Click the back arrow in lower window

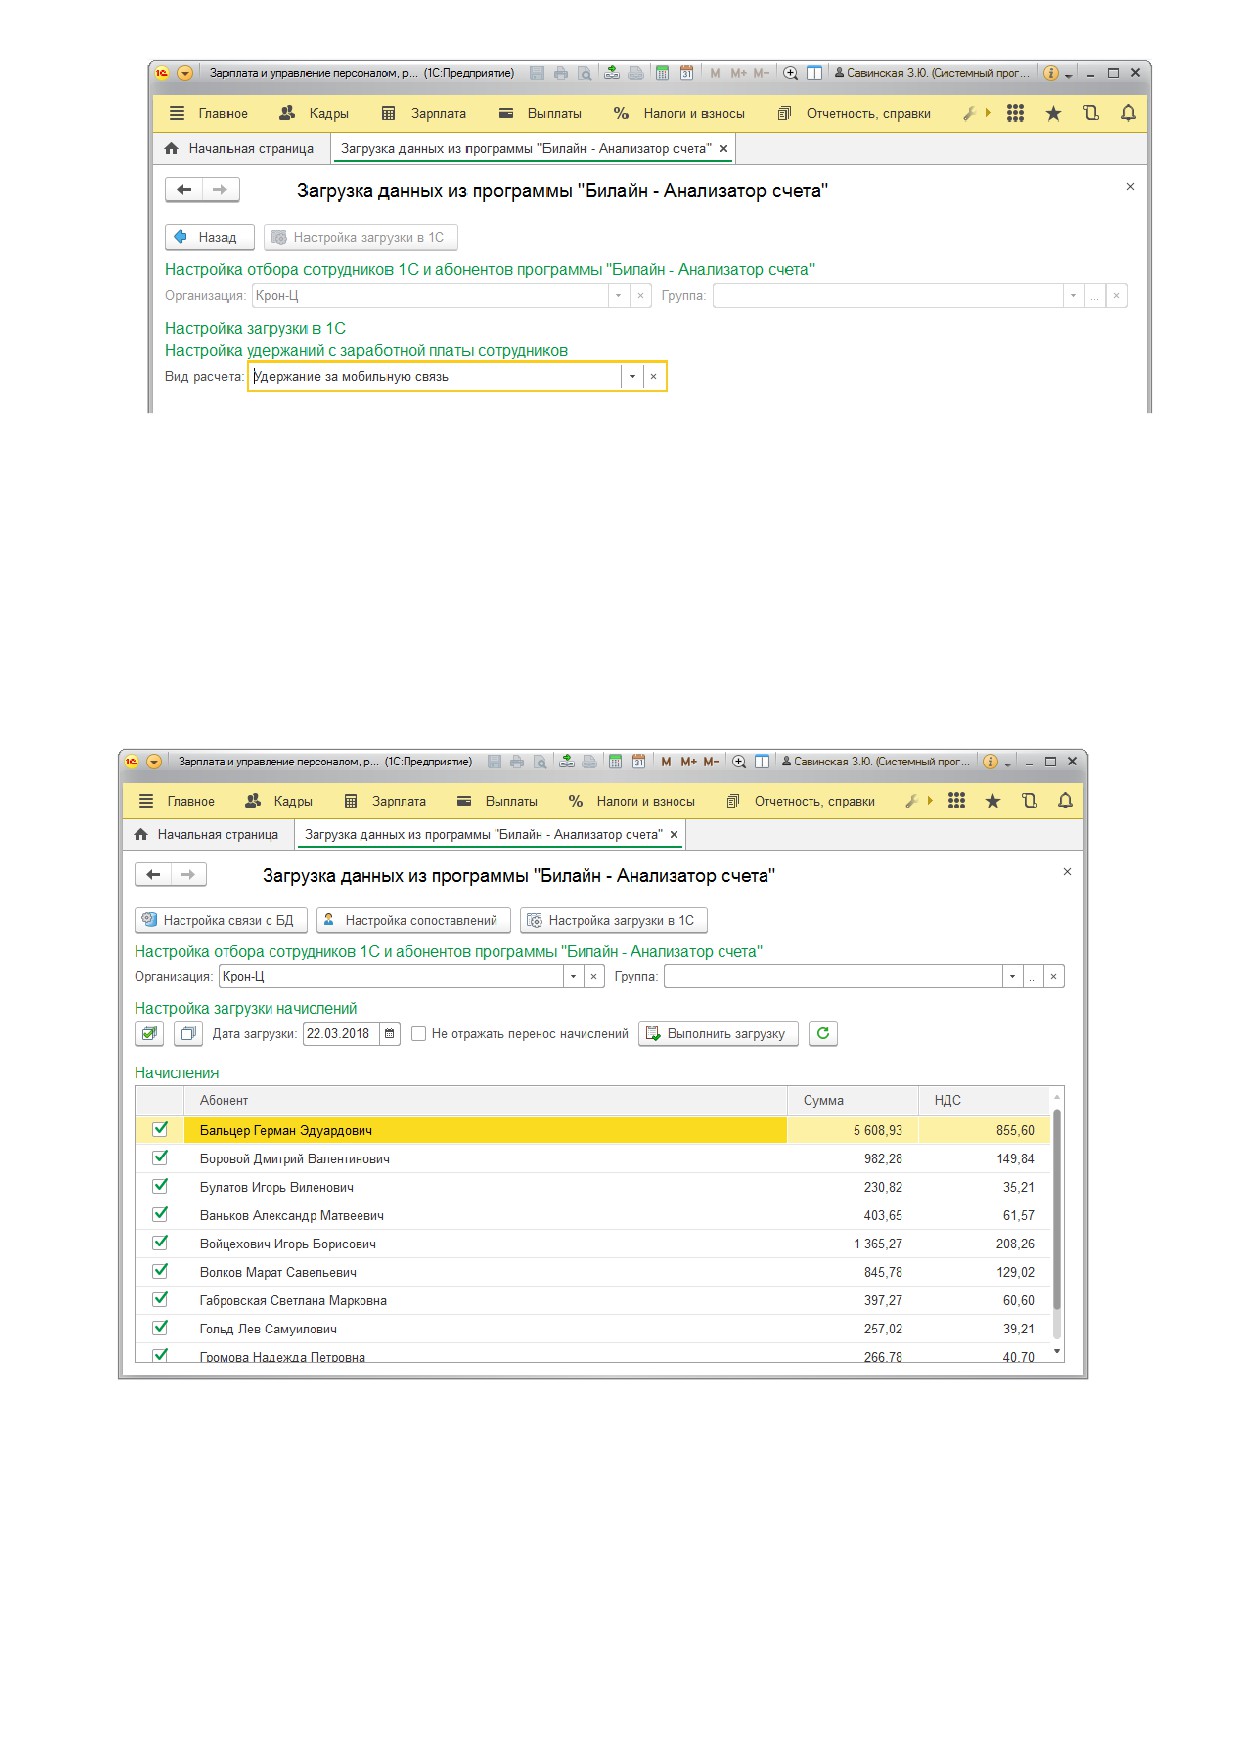(153, 875)
